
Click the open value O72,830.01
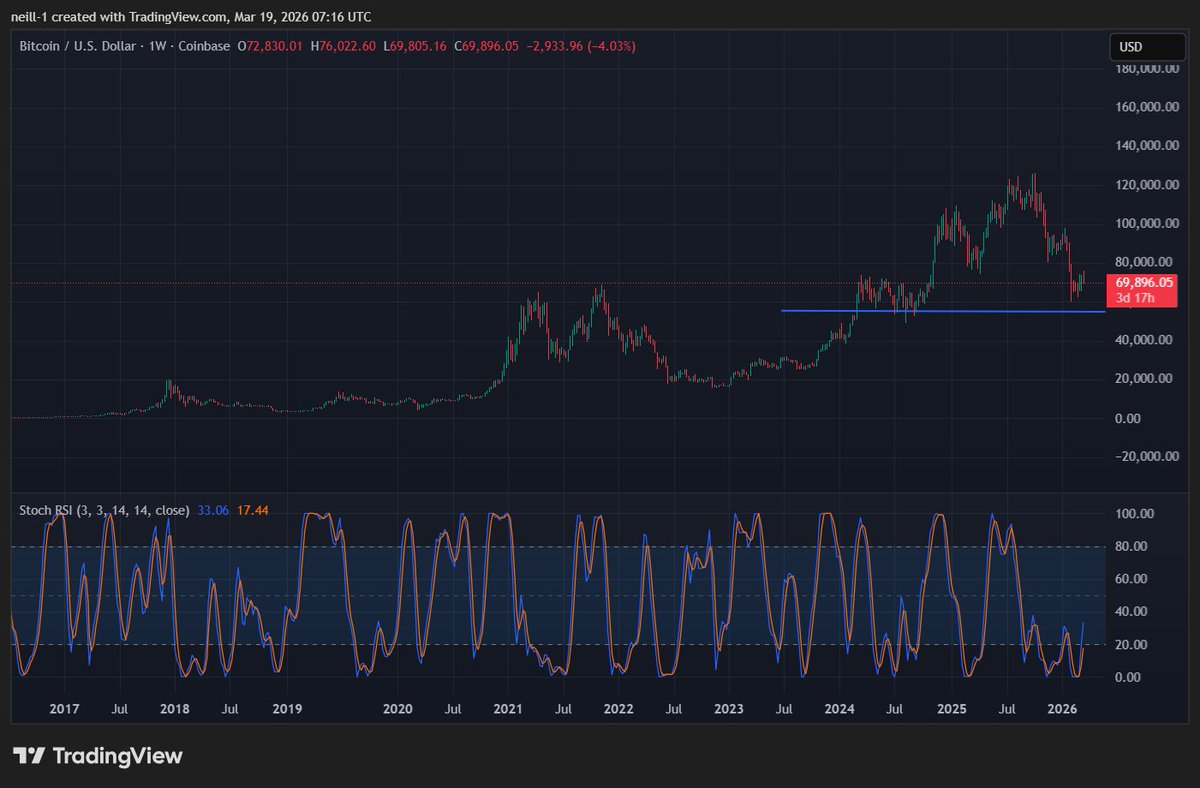click(271, 47)
